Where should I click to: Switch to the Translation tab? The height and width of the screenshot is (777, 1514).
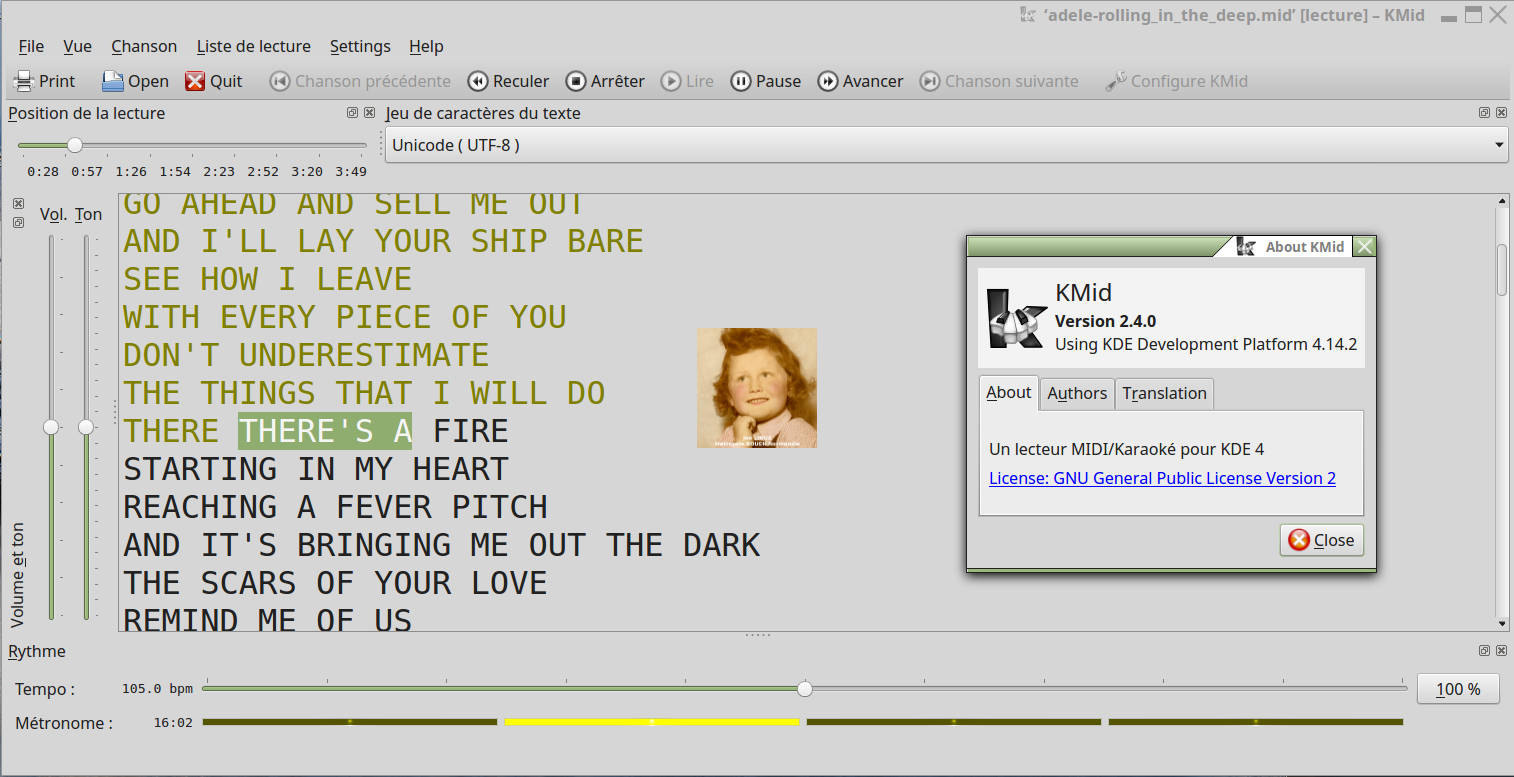click(1164, 393)
